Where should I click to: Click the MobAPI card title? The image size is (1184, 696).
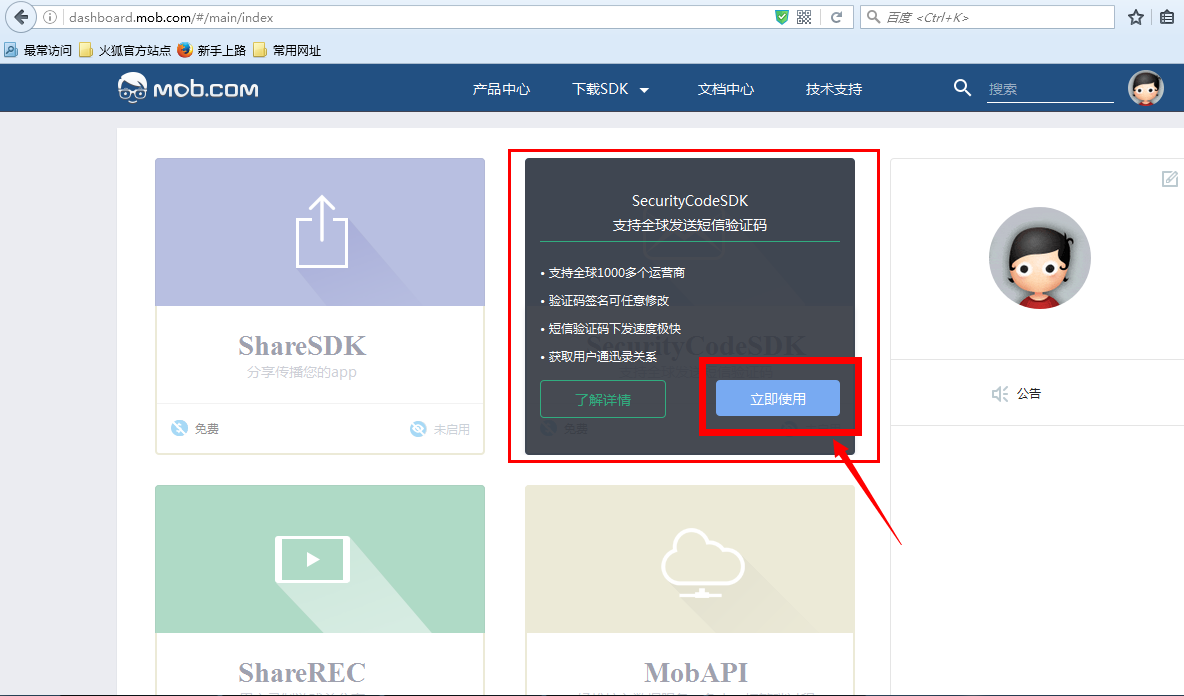695,672
